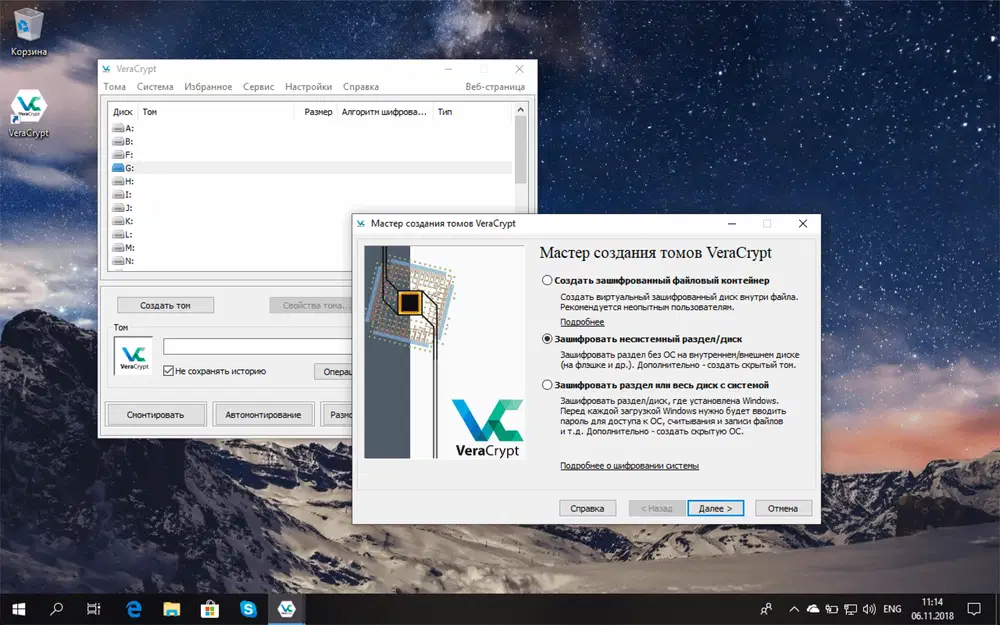Click the VeraCrypt logo beside the Том field
The image size is (1000, 625).
(133, 355)
